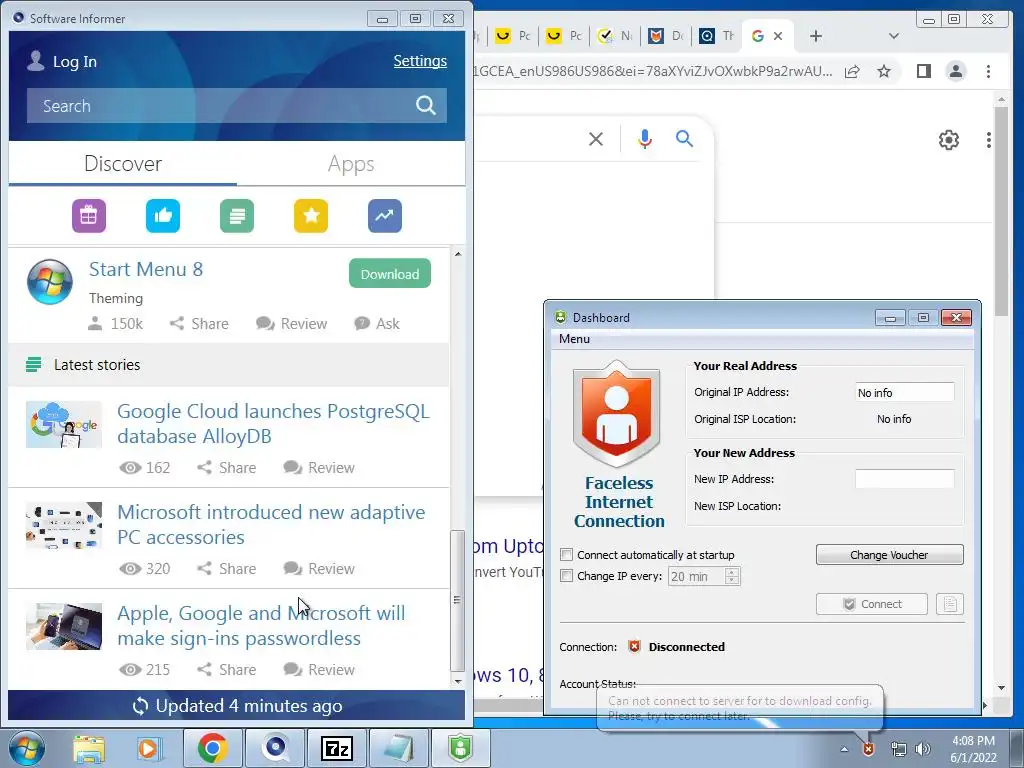Click the Faceless tray icon in system tray
Screen dimensions: 1024x768
[869, 749]
